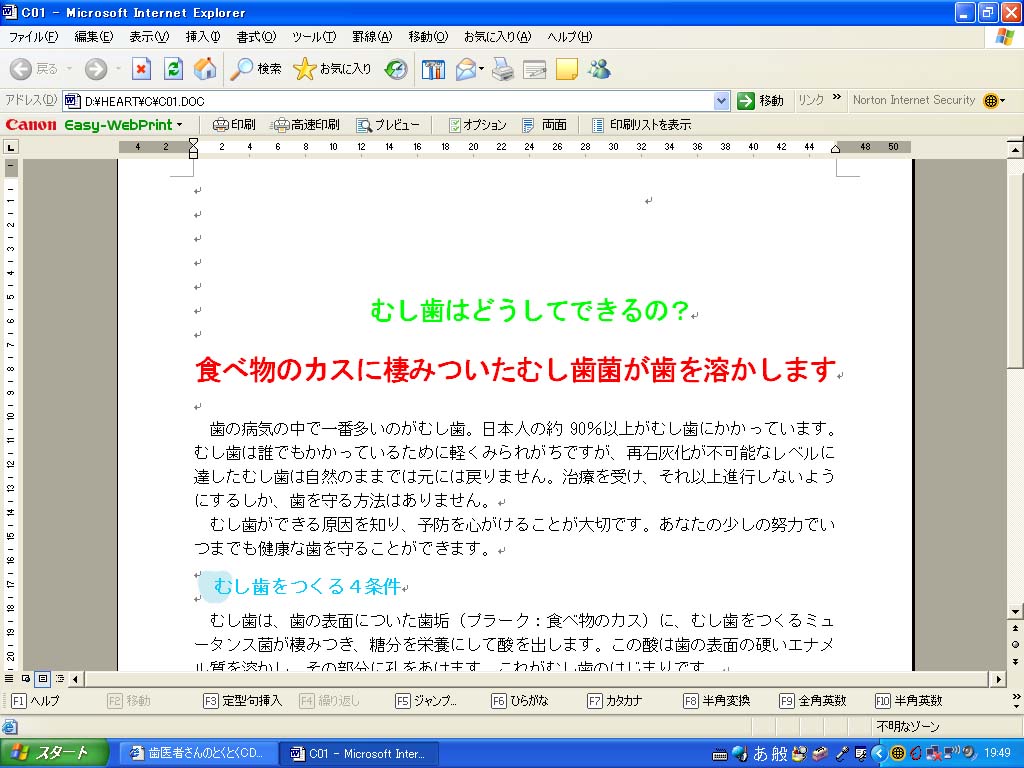Click the printer icon in IE toolbar
Viewport: 1024px width, 768px height.
pos(502,69)
